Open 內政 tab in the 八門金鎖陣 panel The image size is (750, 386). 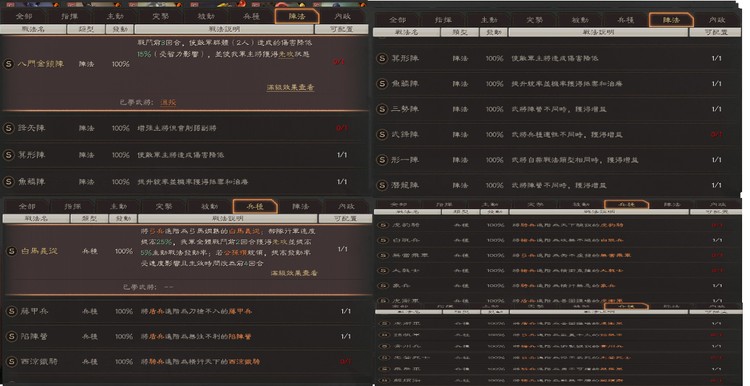(x=342, y=16)
